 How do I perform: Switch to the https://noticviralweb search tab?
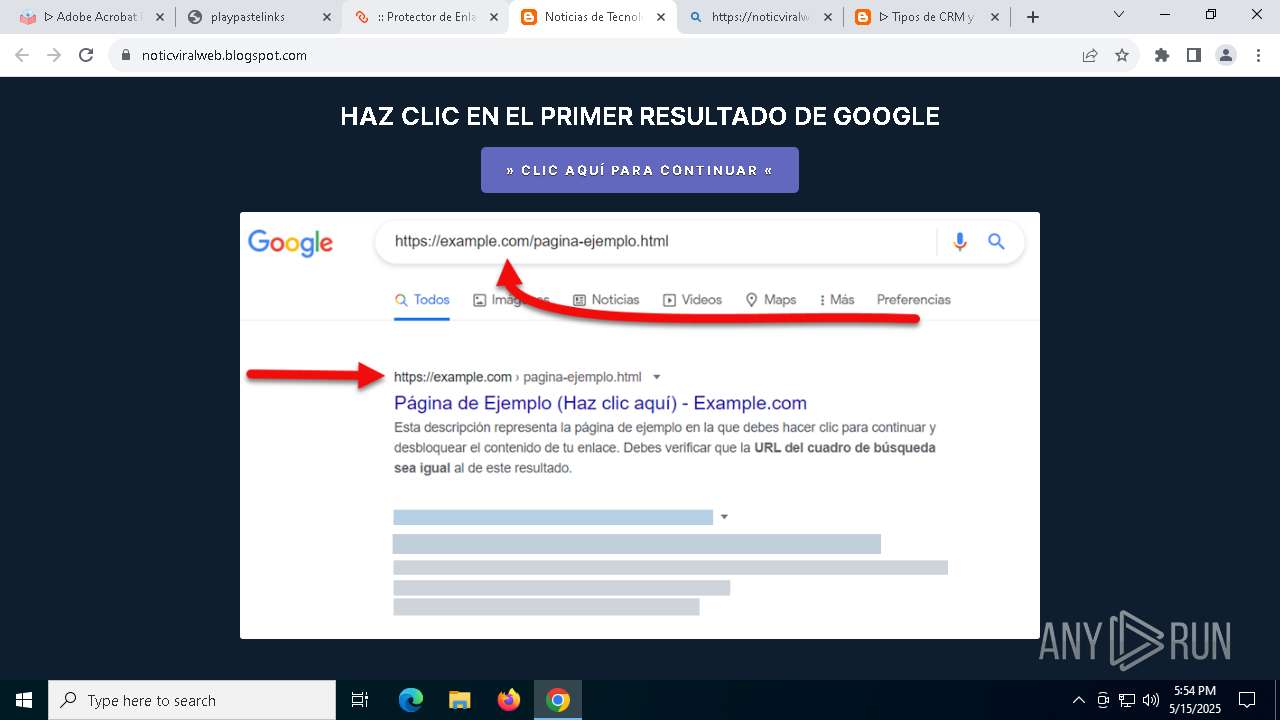[760, 17]
